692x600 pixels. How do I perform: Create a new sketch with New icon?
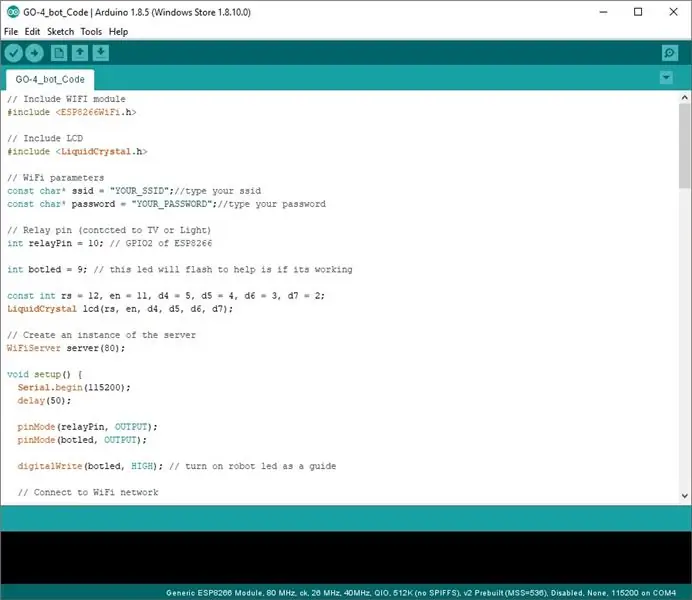pyautogui.click(x=59, y=53)
